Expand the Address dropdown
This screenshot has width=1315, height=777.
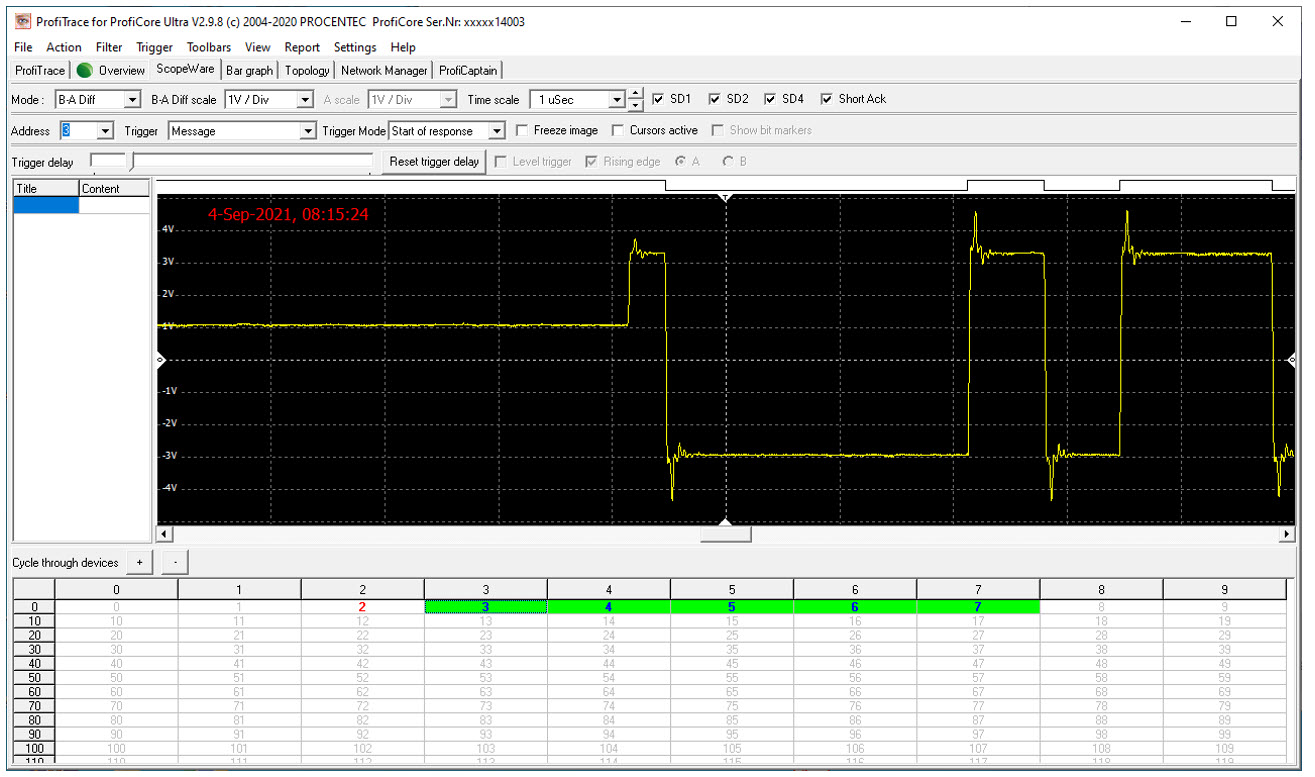pyautogui.click(x=106, y=131)
